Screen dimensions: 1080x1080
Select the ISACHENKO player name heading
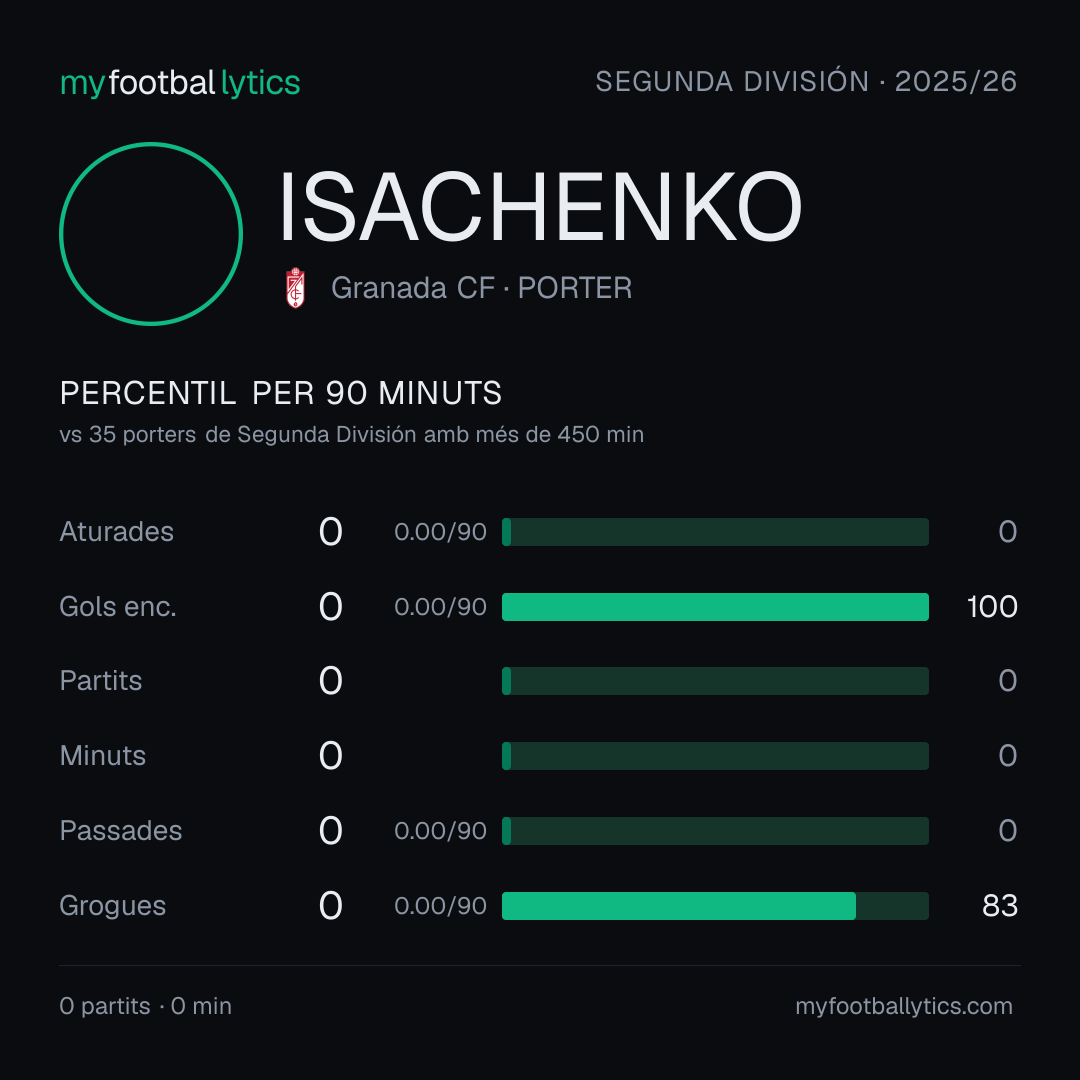541,207
